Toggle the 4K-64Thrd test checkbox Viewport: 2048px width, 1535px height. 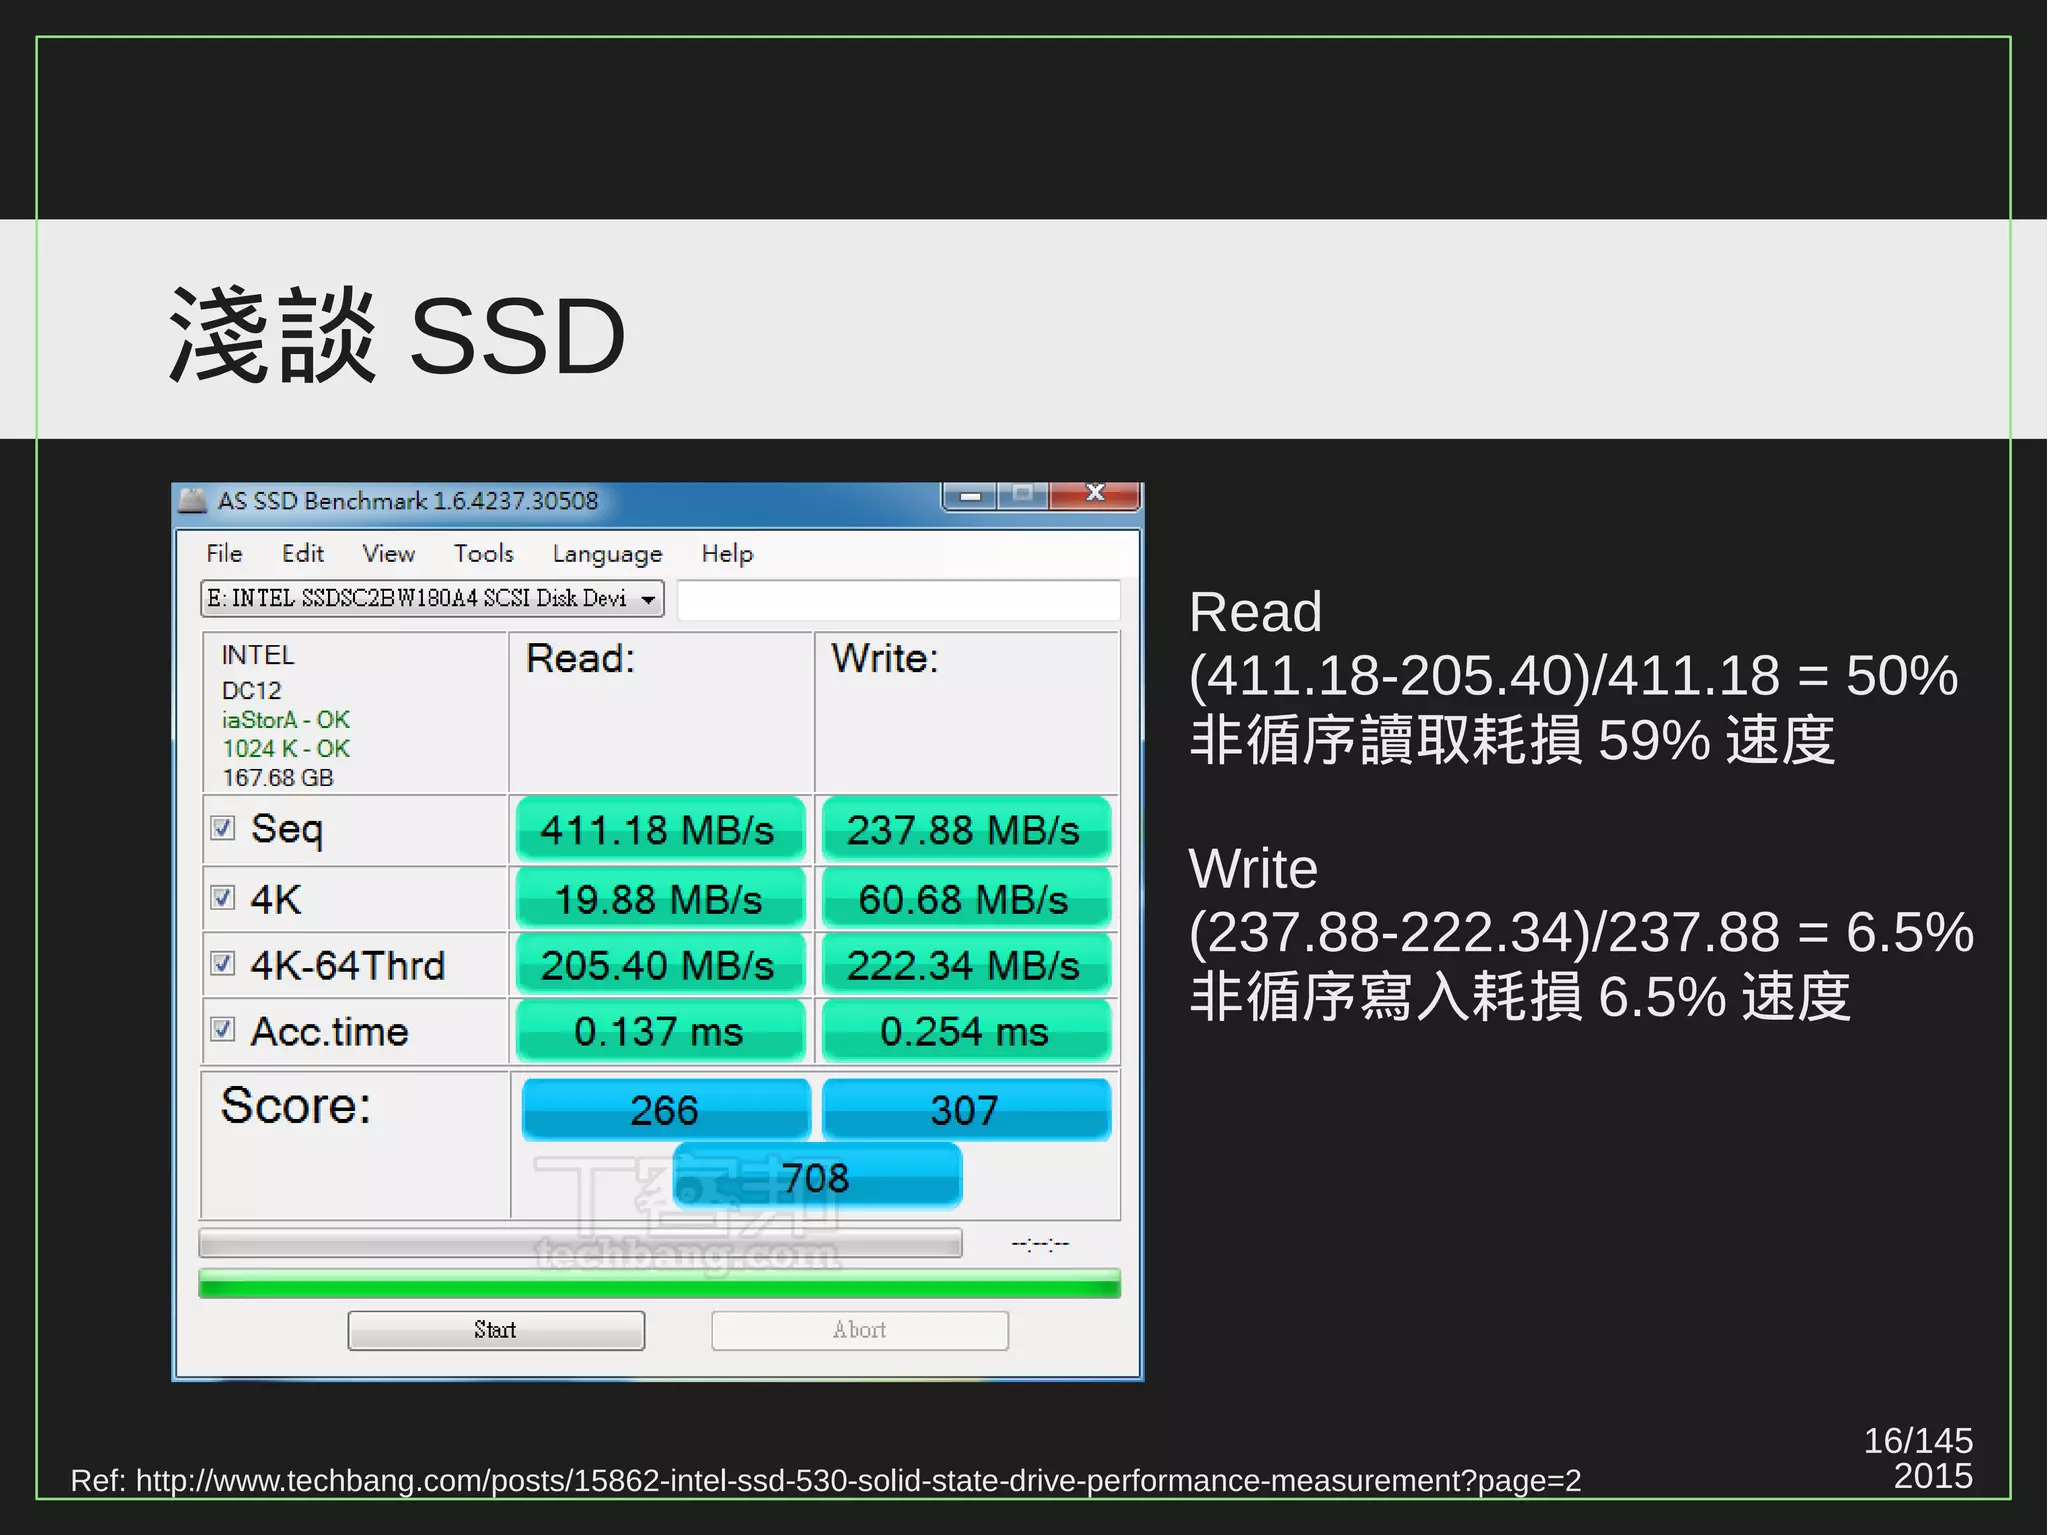222,963
